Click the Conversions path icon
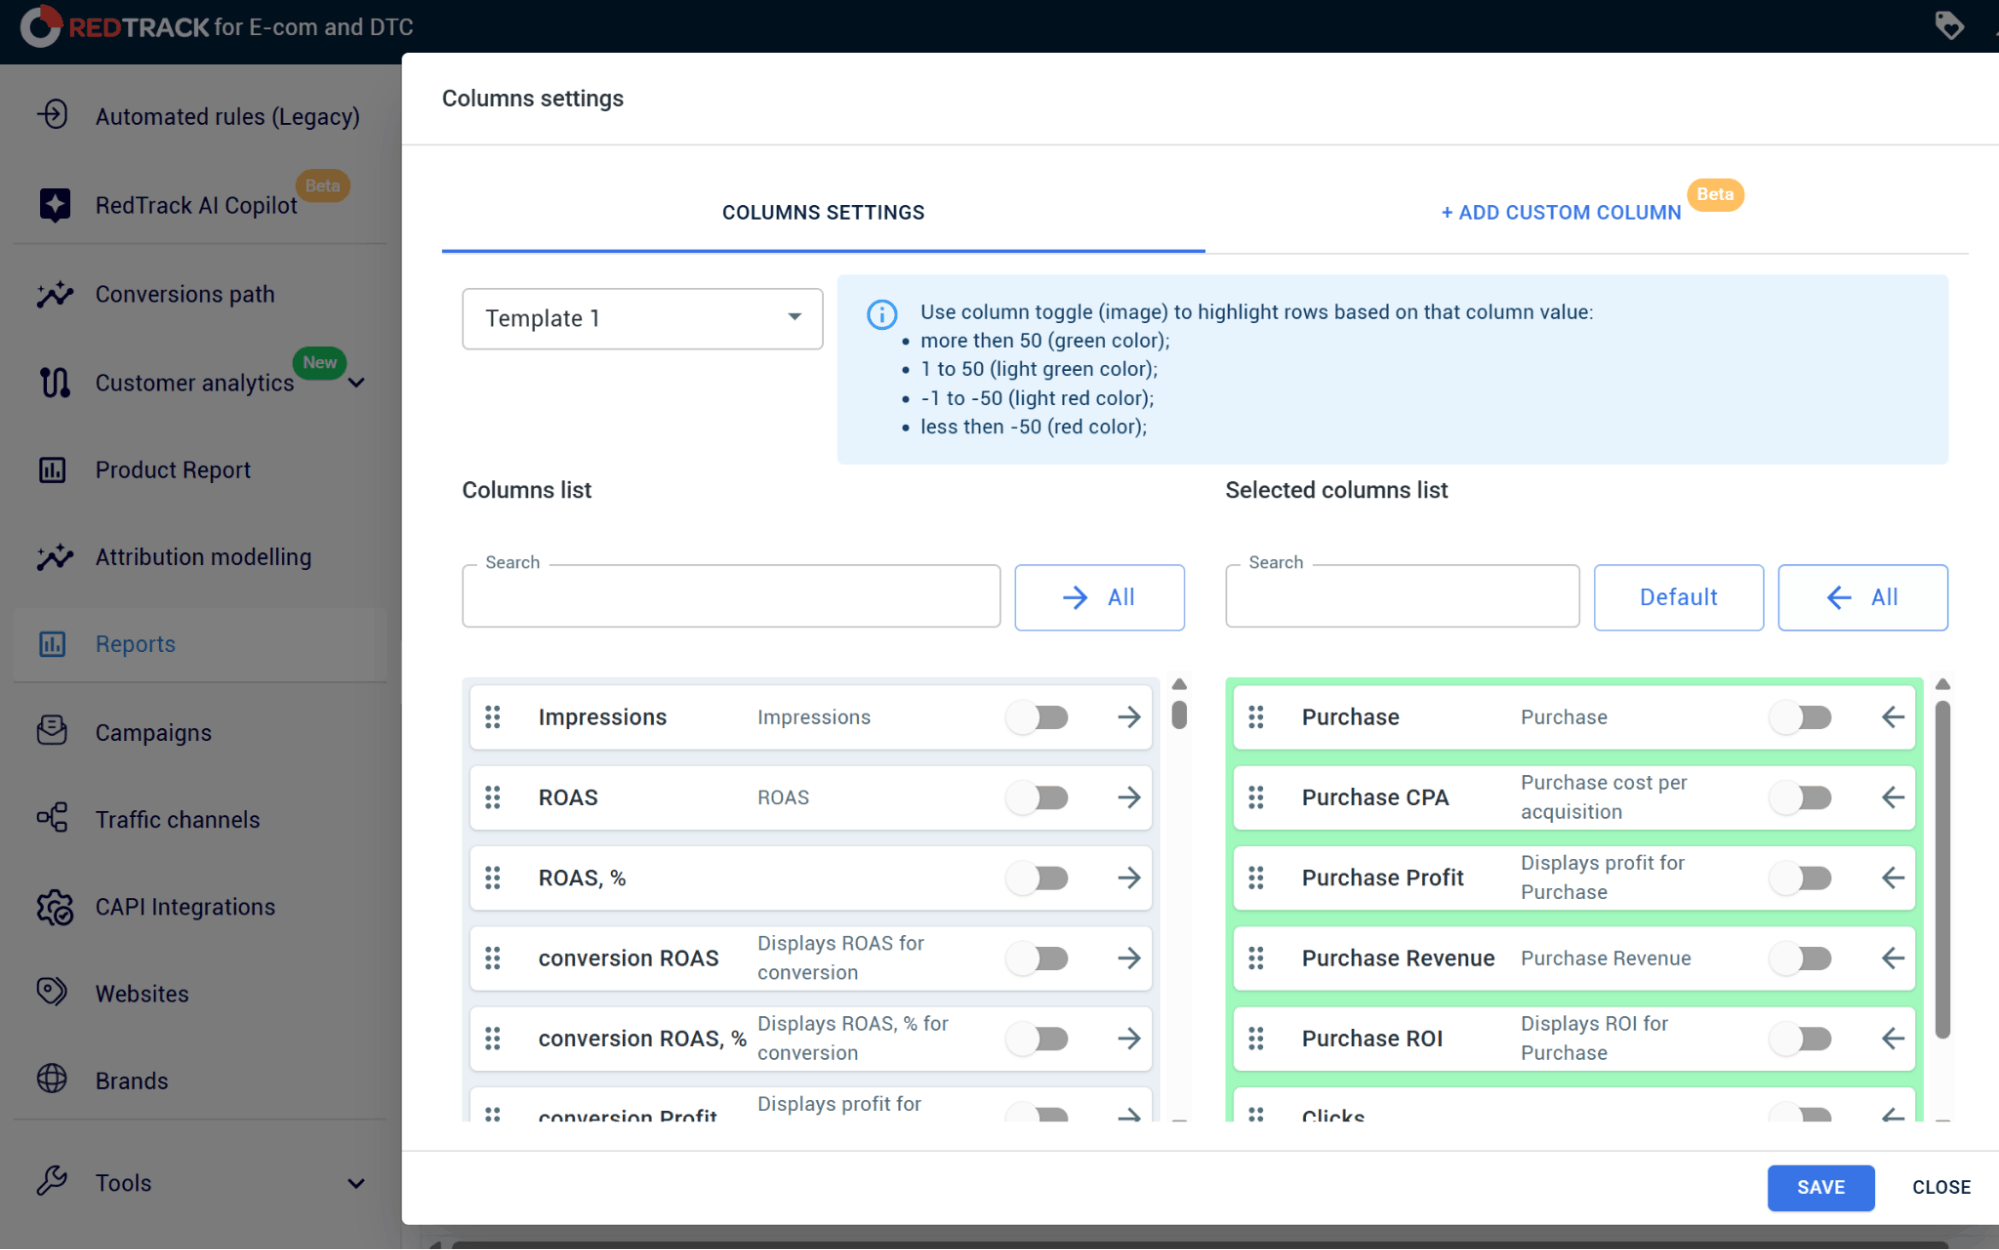Image resolution: width=1999 pixels, height=1250 pixels. [x=55, y=293]
